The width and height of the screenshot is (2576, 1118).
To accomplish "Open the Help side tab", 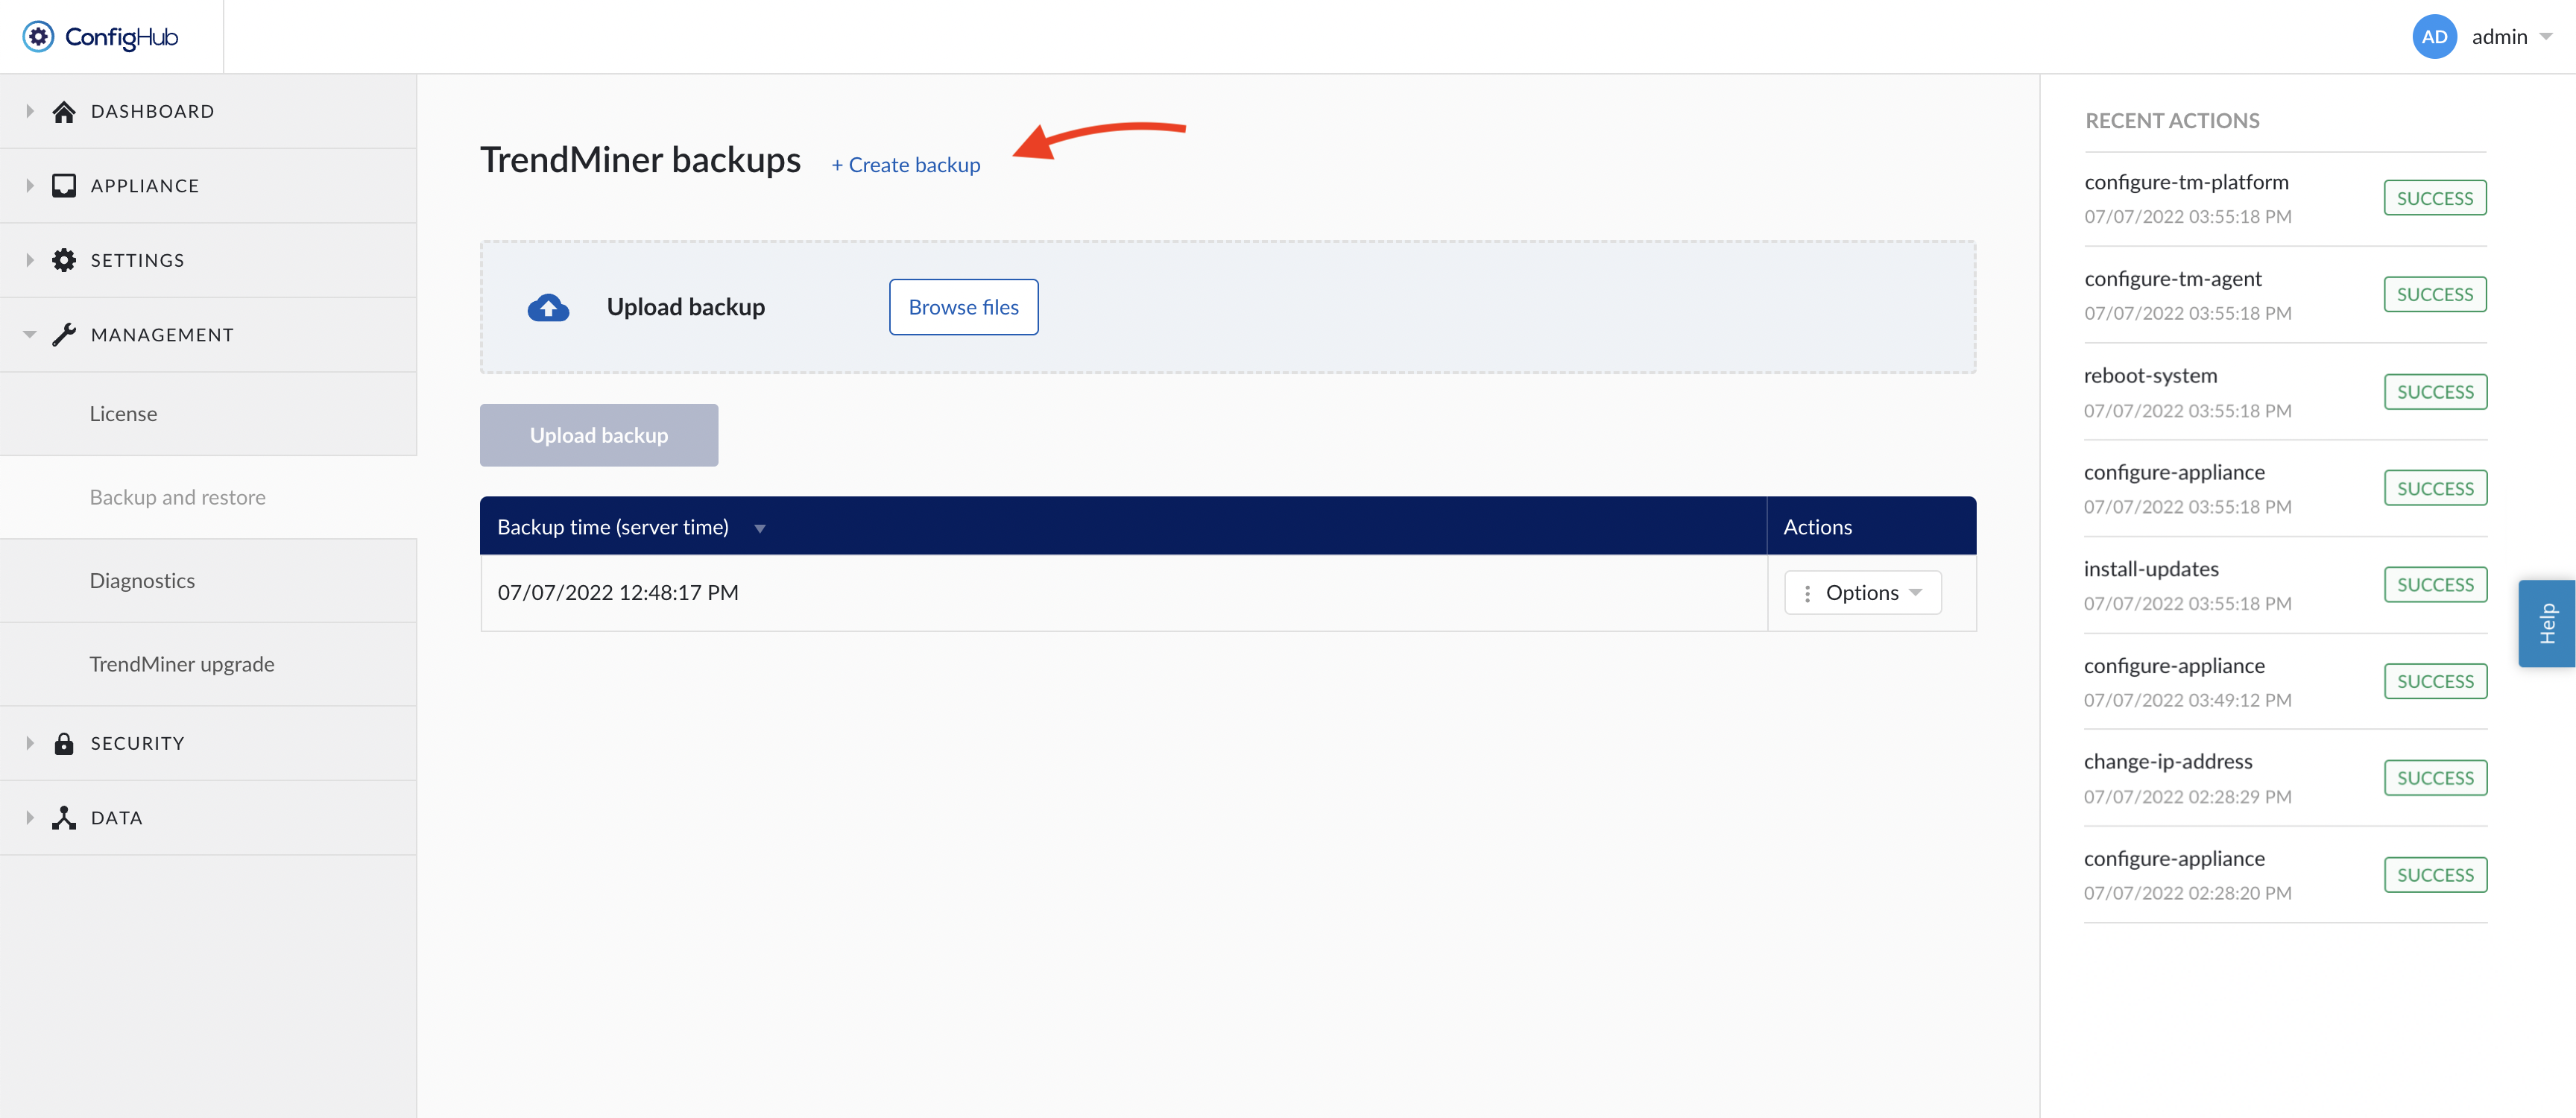I will coord(2546,623).
